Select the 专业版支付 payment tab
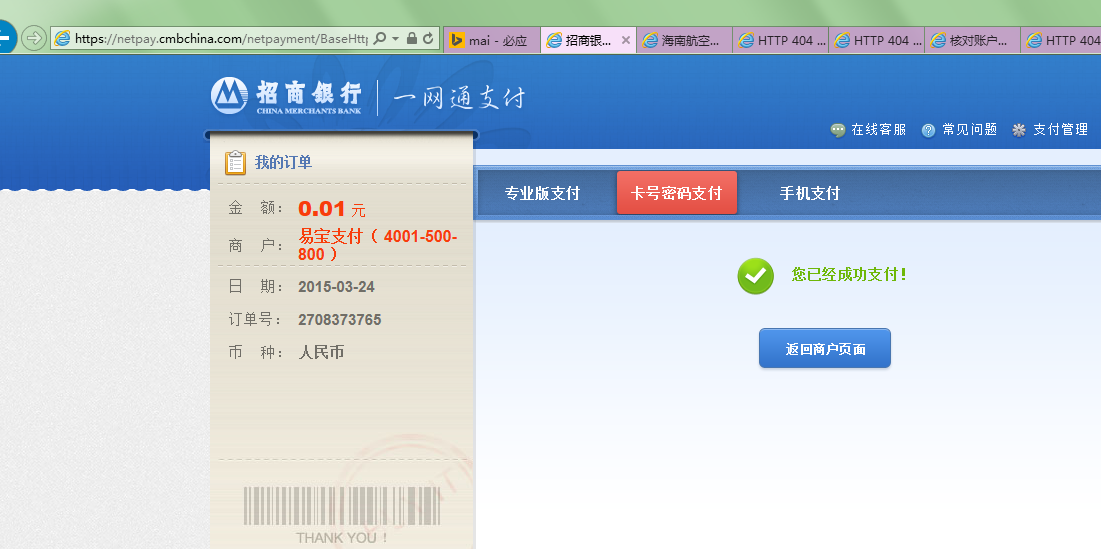 542,193
